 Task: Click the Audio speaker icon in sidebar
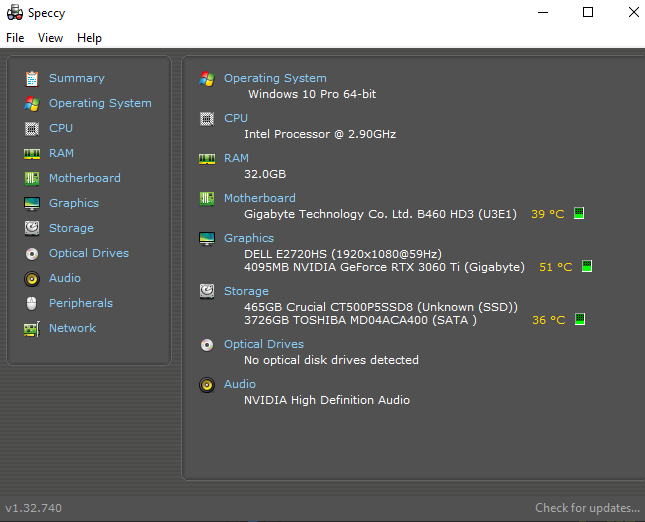pos(32,279)
